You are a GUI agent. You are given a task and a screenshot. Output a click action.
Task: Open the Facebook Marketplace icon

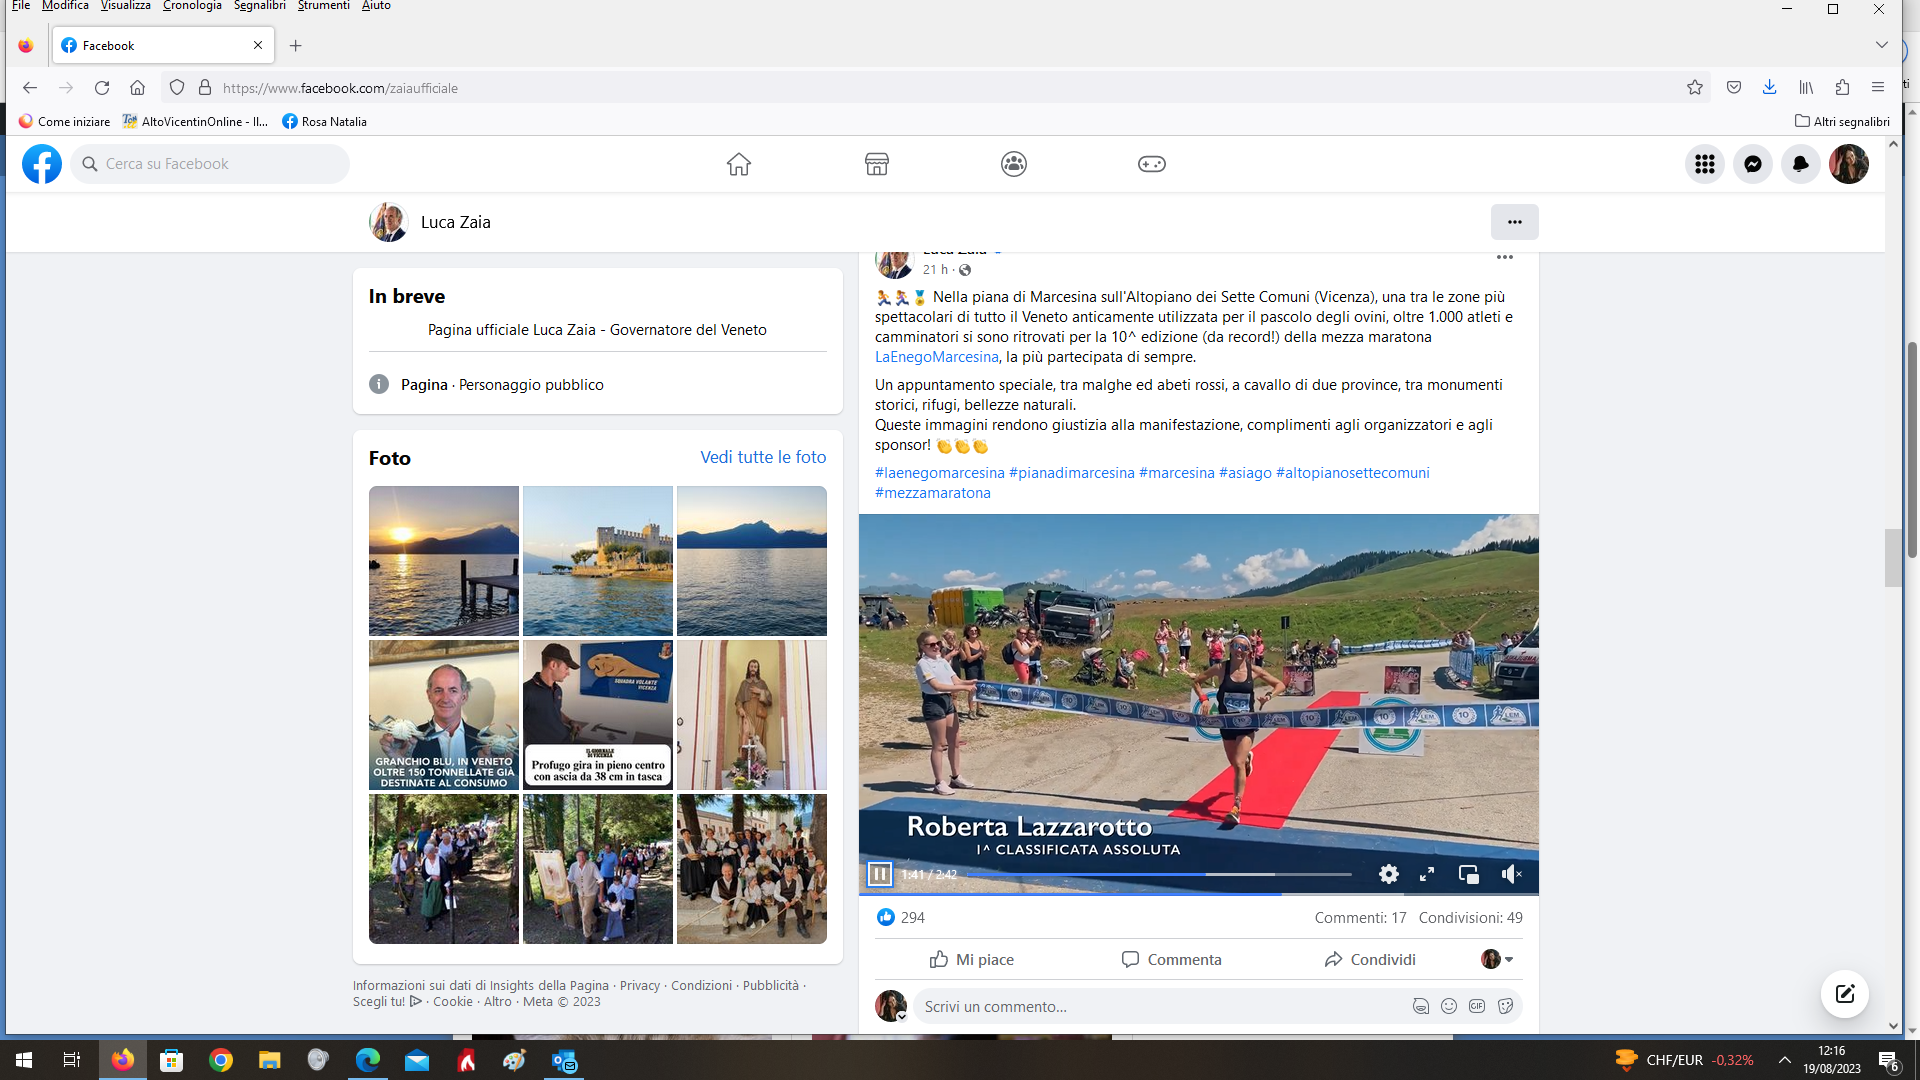877,164
